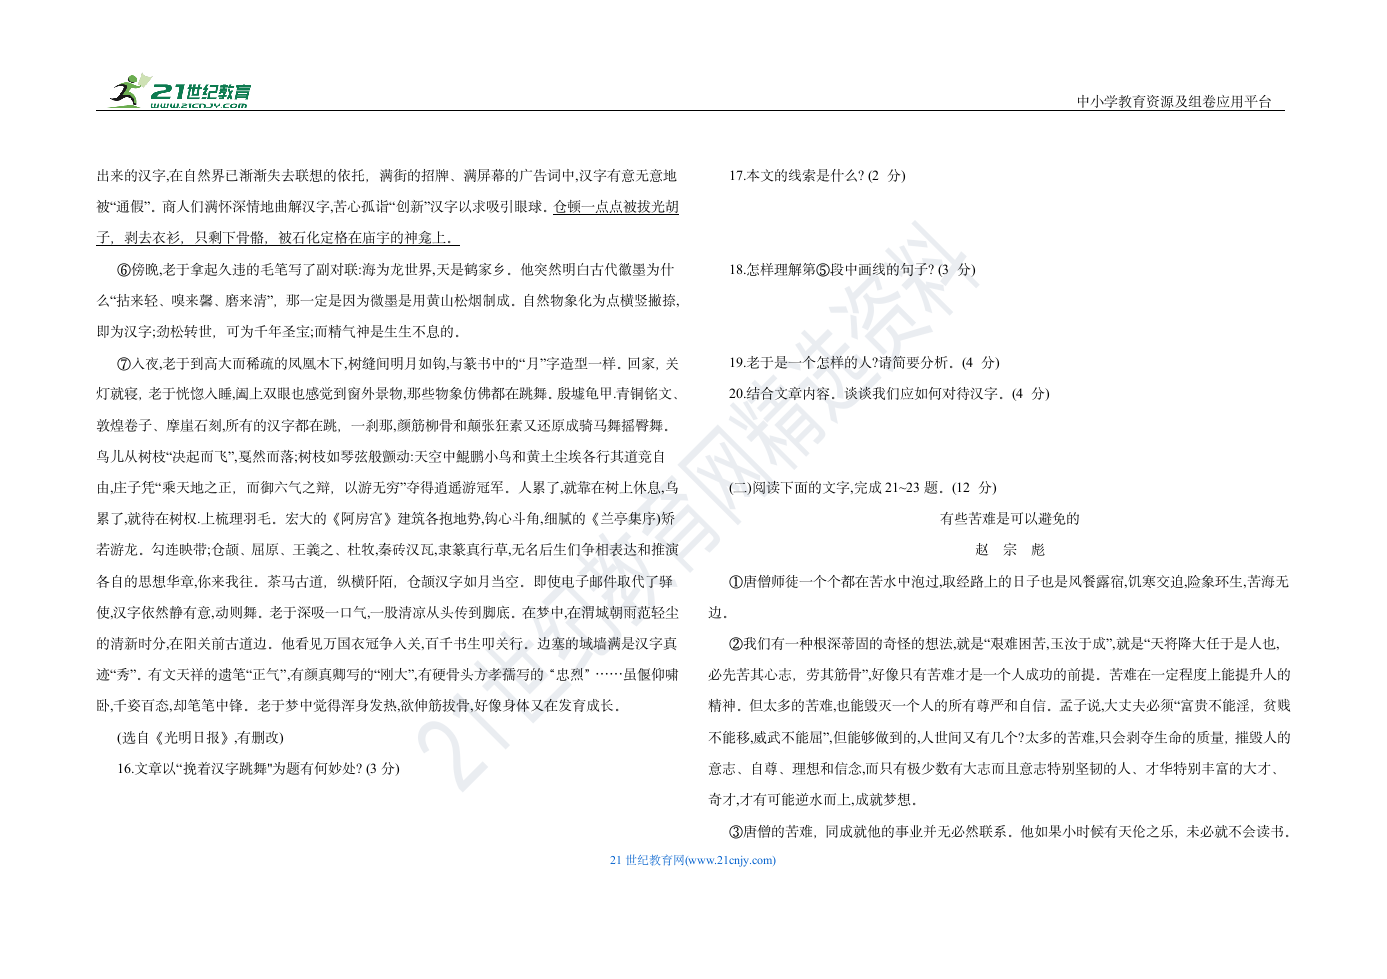
Task: Click paragraph ③ starting 唐僧的苦难
Action: (1010, 832)
